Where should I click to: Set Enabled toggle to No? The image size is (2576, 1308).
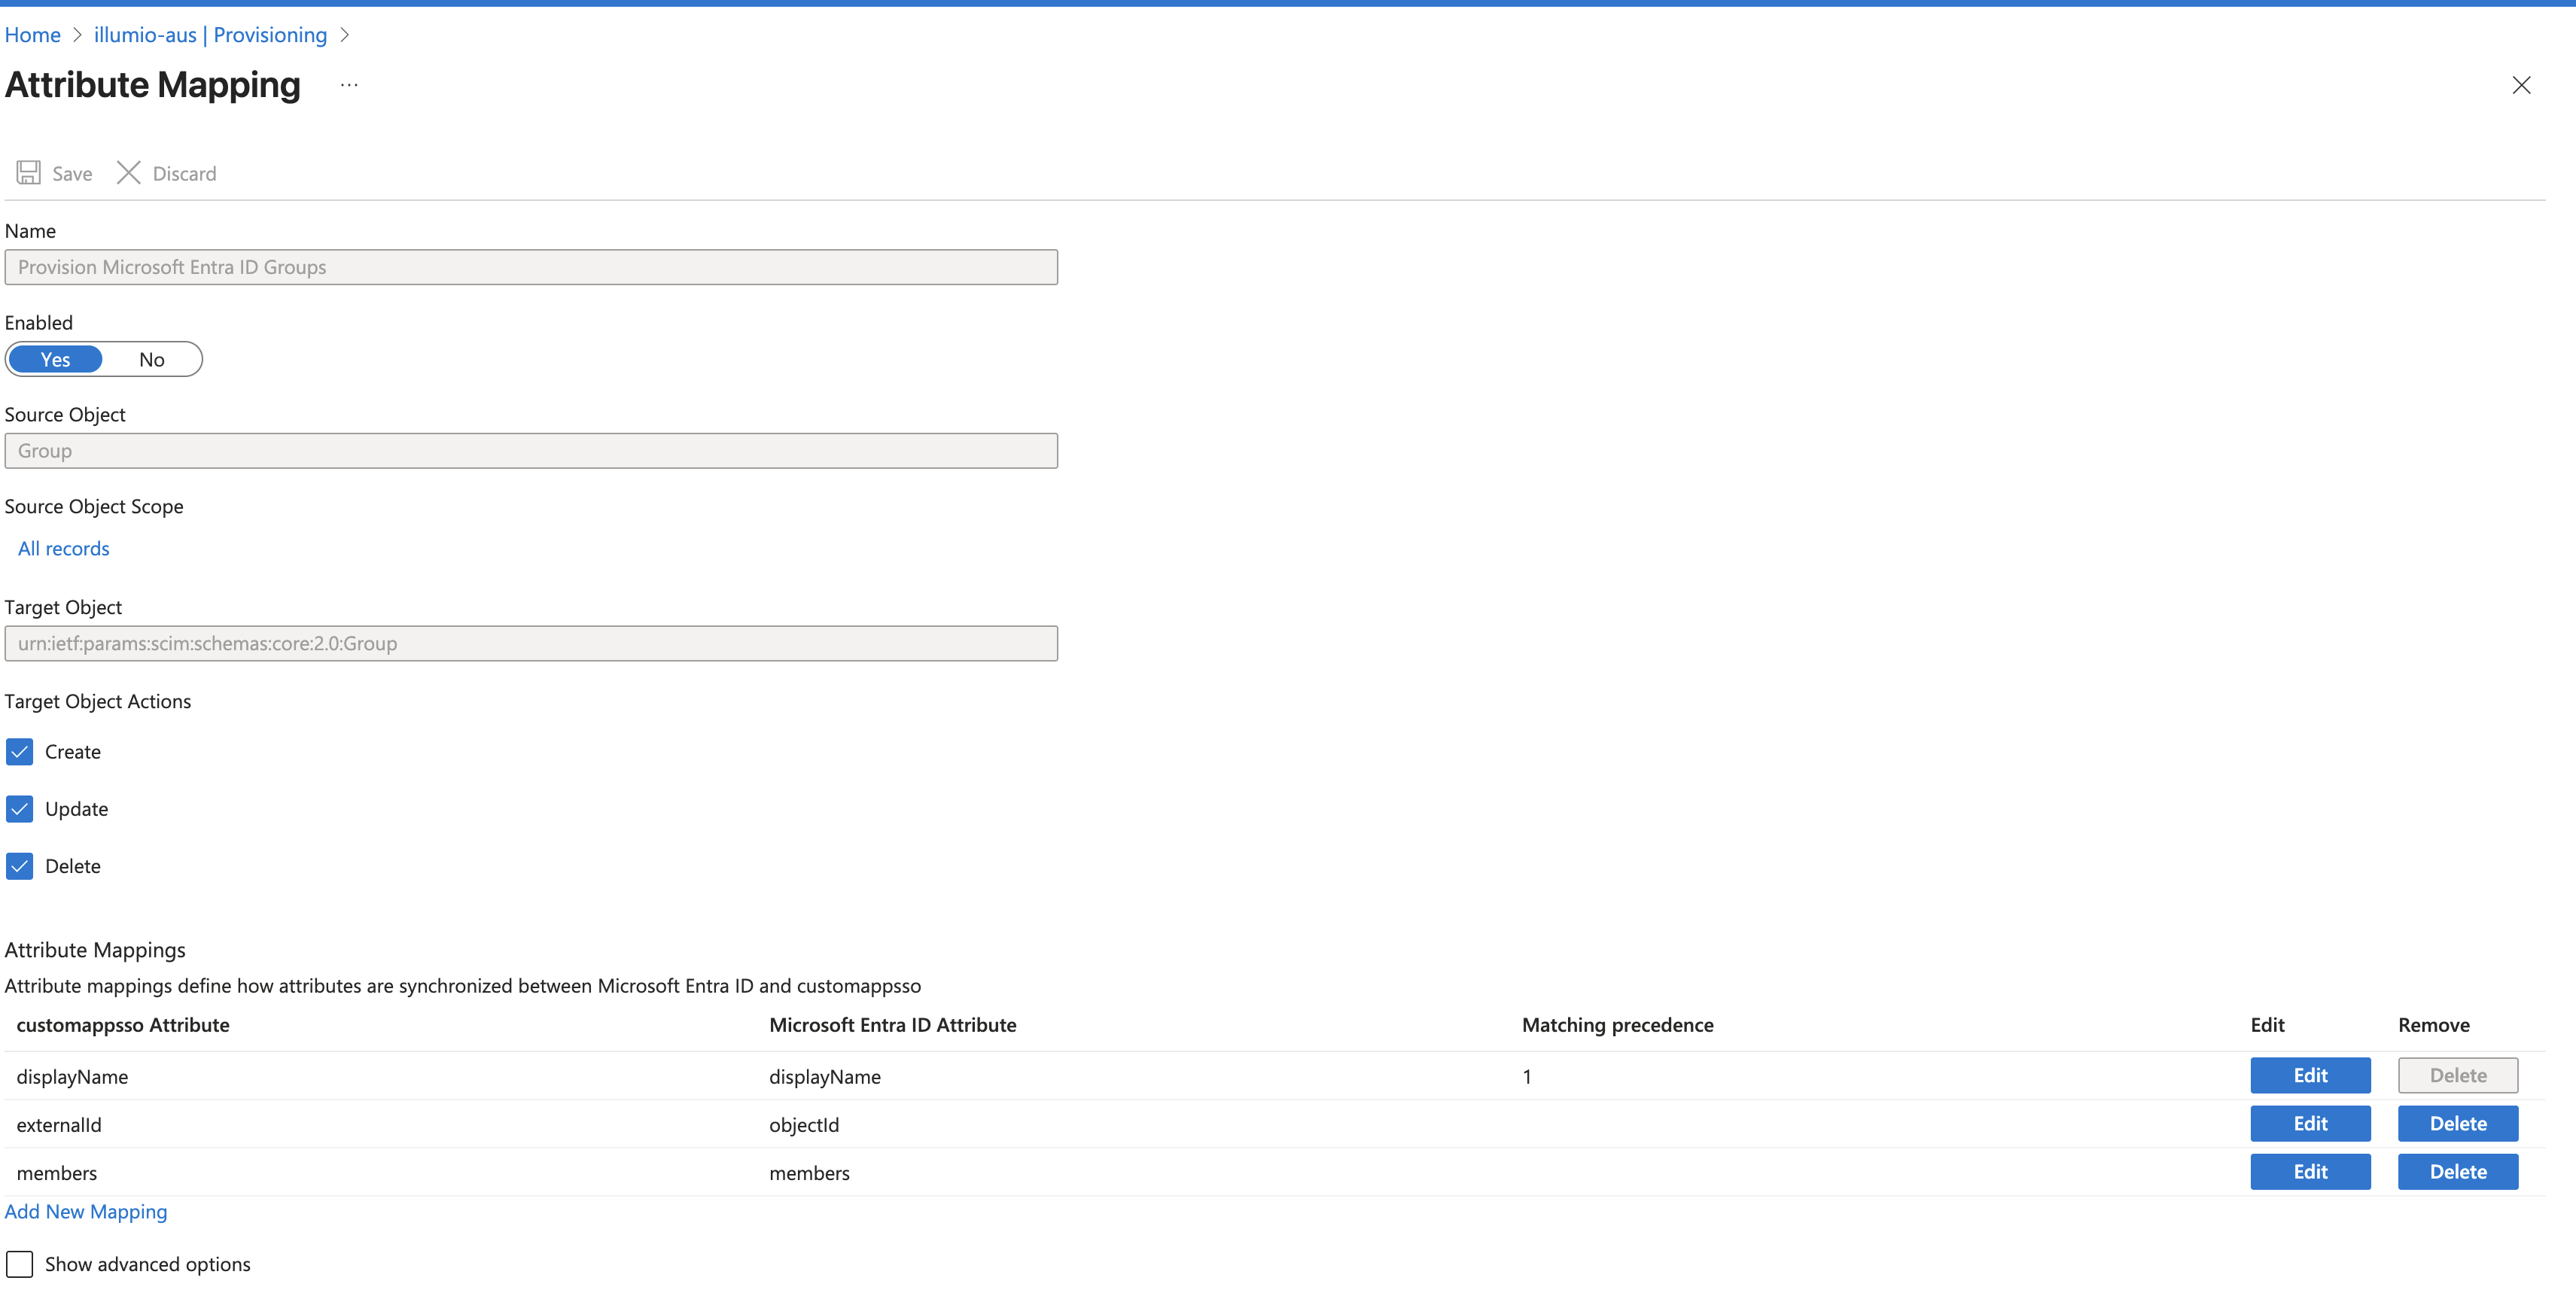(152, 359)
